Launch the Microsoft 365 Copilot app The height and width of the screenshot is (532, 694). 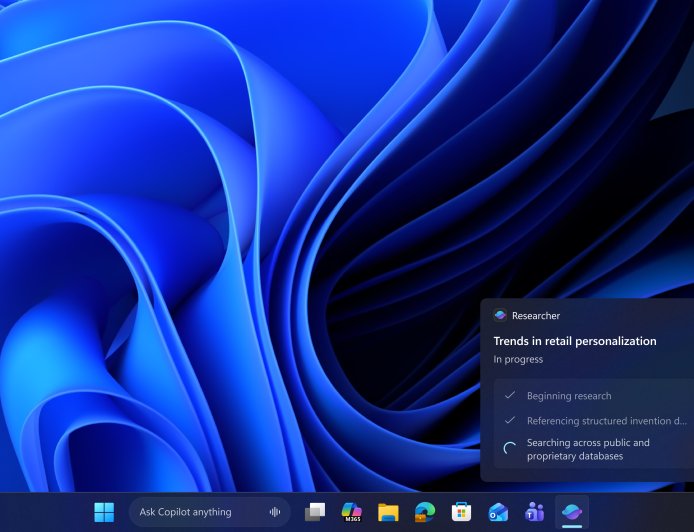[x=351, y=512]
